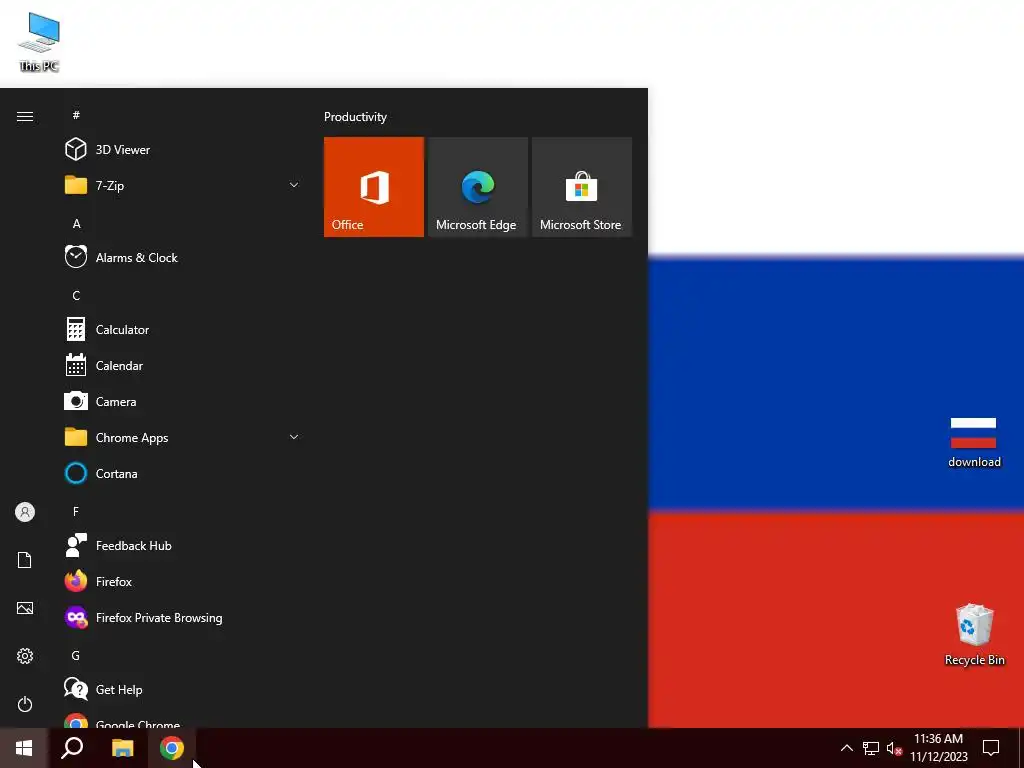
Task: Open File Explorer from taskbar
Action: (122, 748)
